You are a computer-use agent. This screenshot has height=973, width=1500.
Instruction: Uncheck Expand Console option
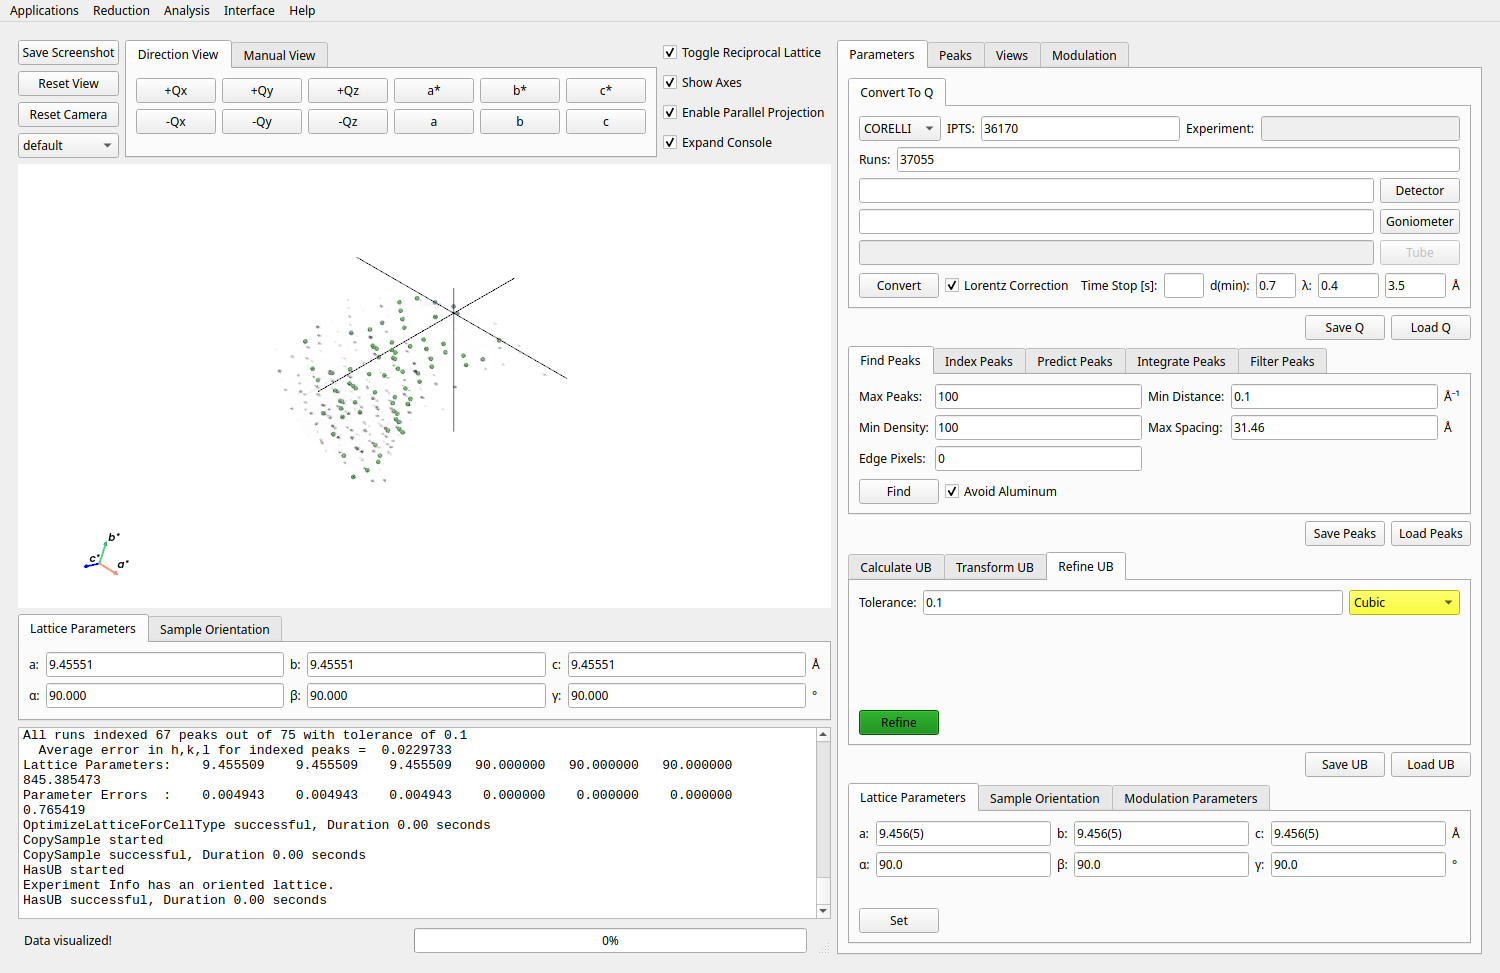(670, 142)
